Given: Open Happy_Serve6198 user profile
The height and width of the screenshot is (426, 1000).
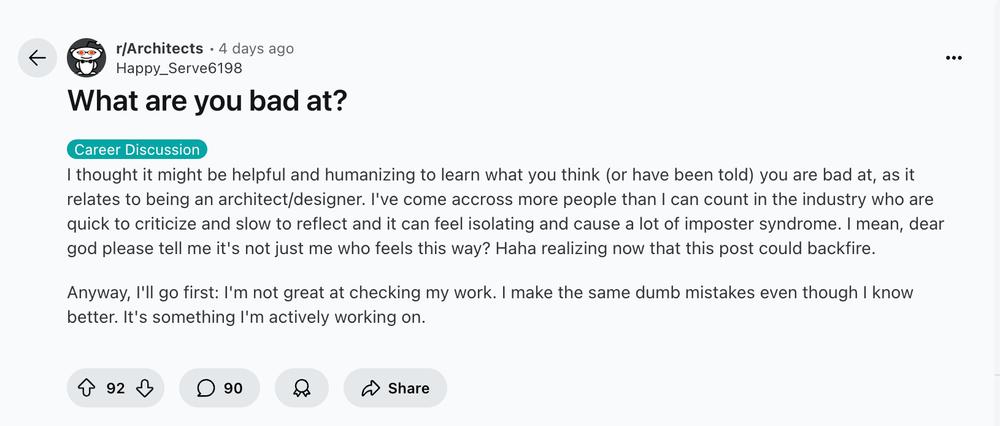Looking at the screenshot, I should (x=179, y=68).
